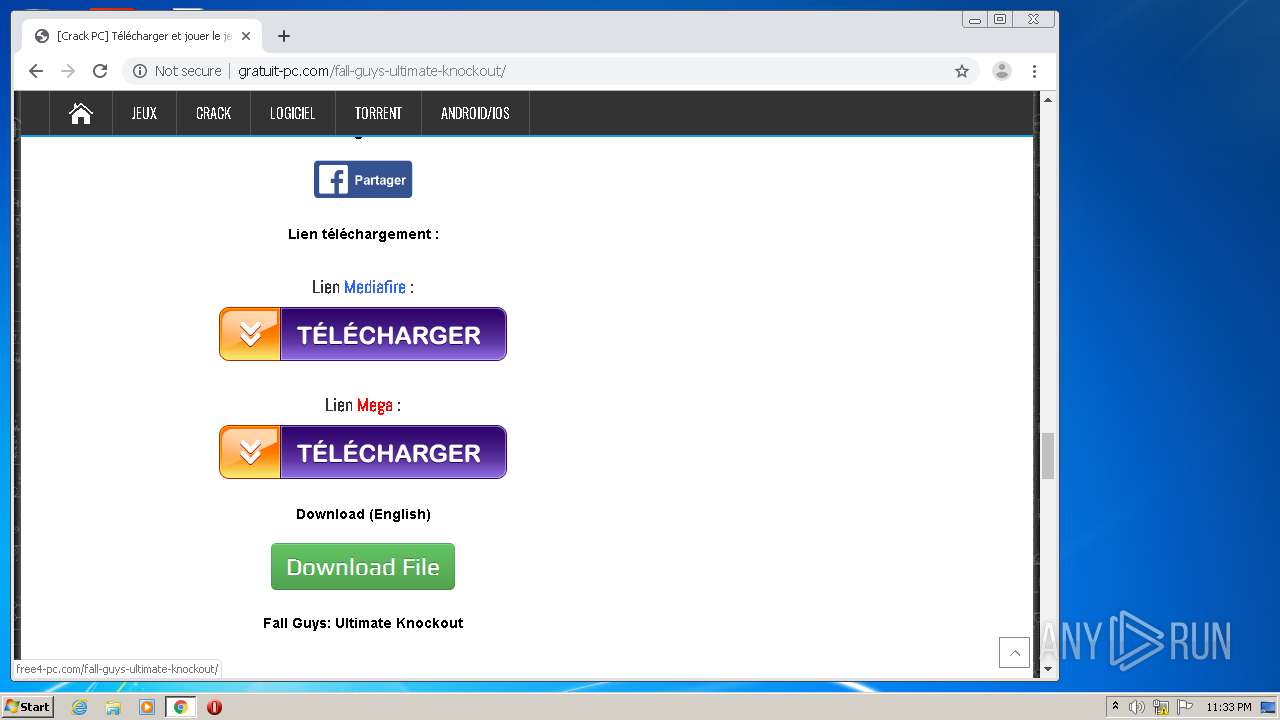Click the Mega TÉLÉCHARGER button

click(x=363, y=452)
